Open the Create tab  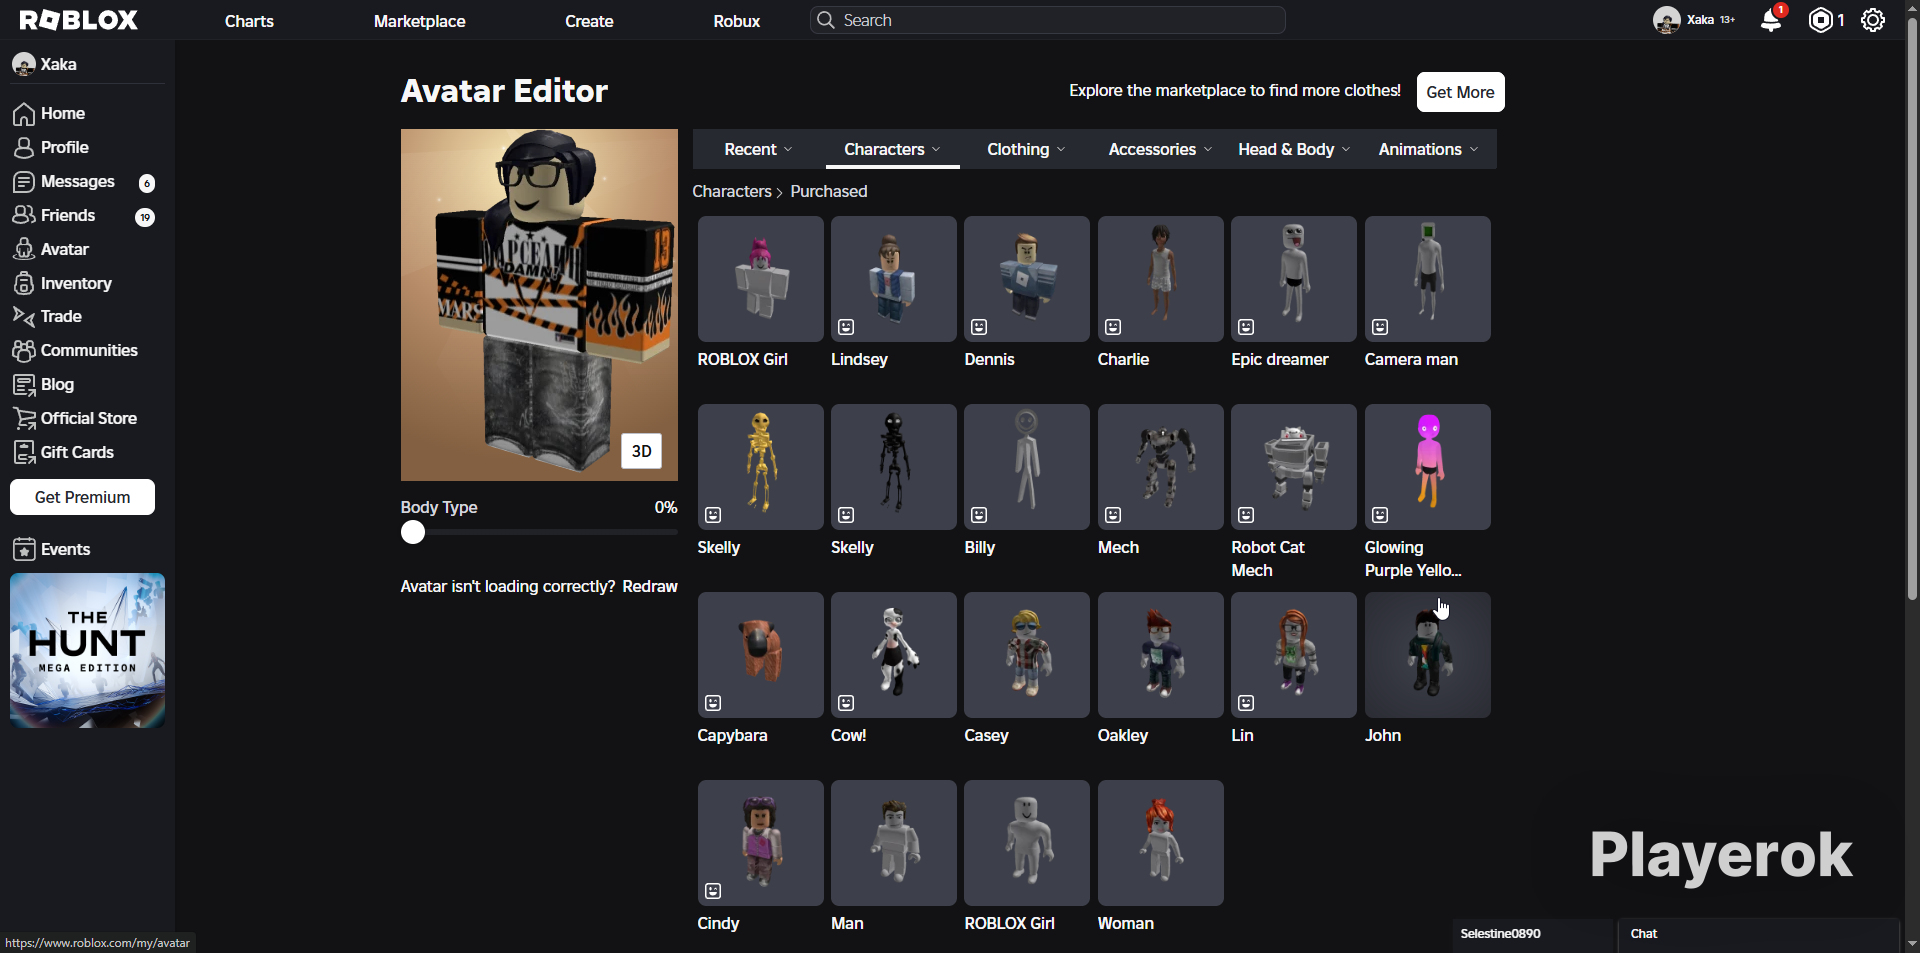tap(589, 21)
